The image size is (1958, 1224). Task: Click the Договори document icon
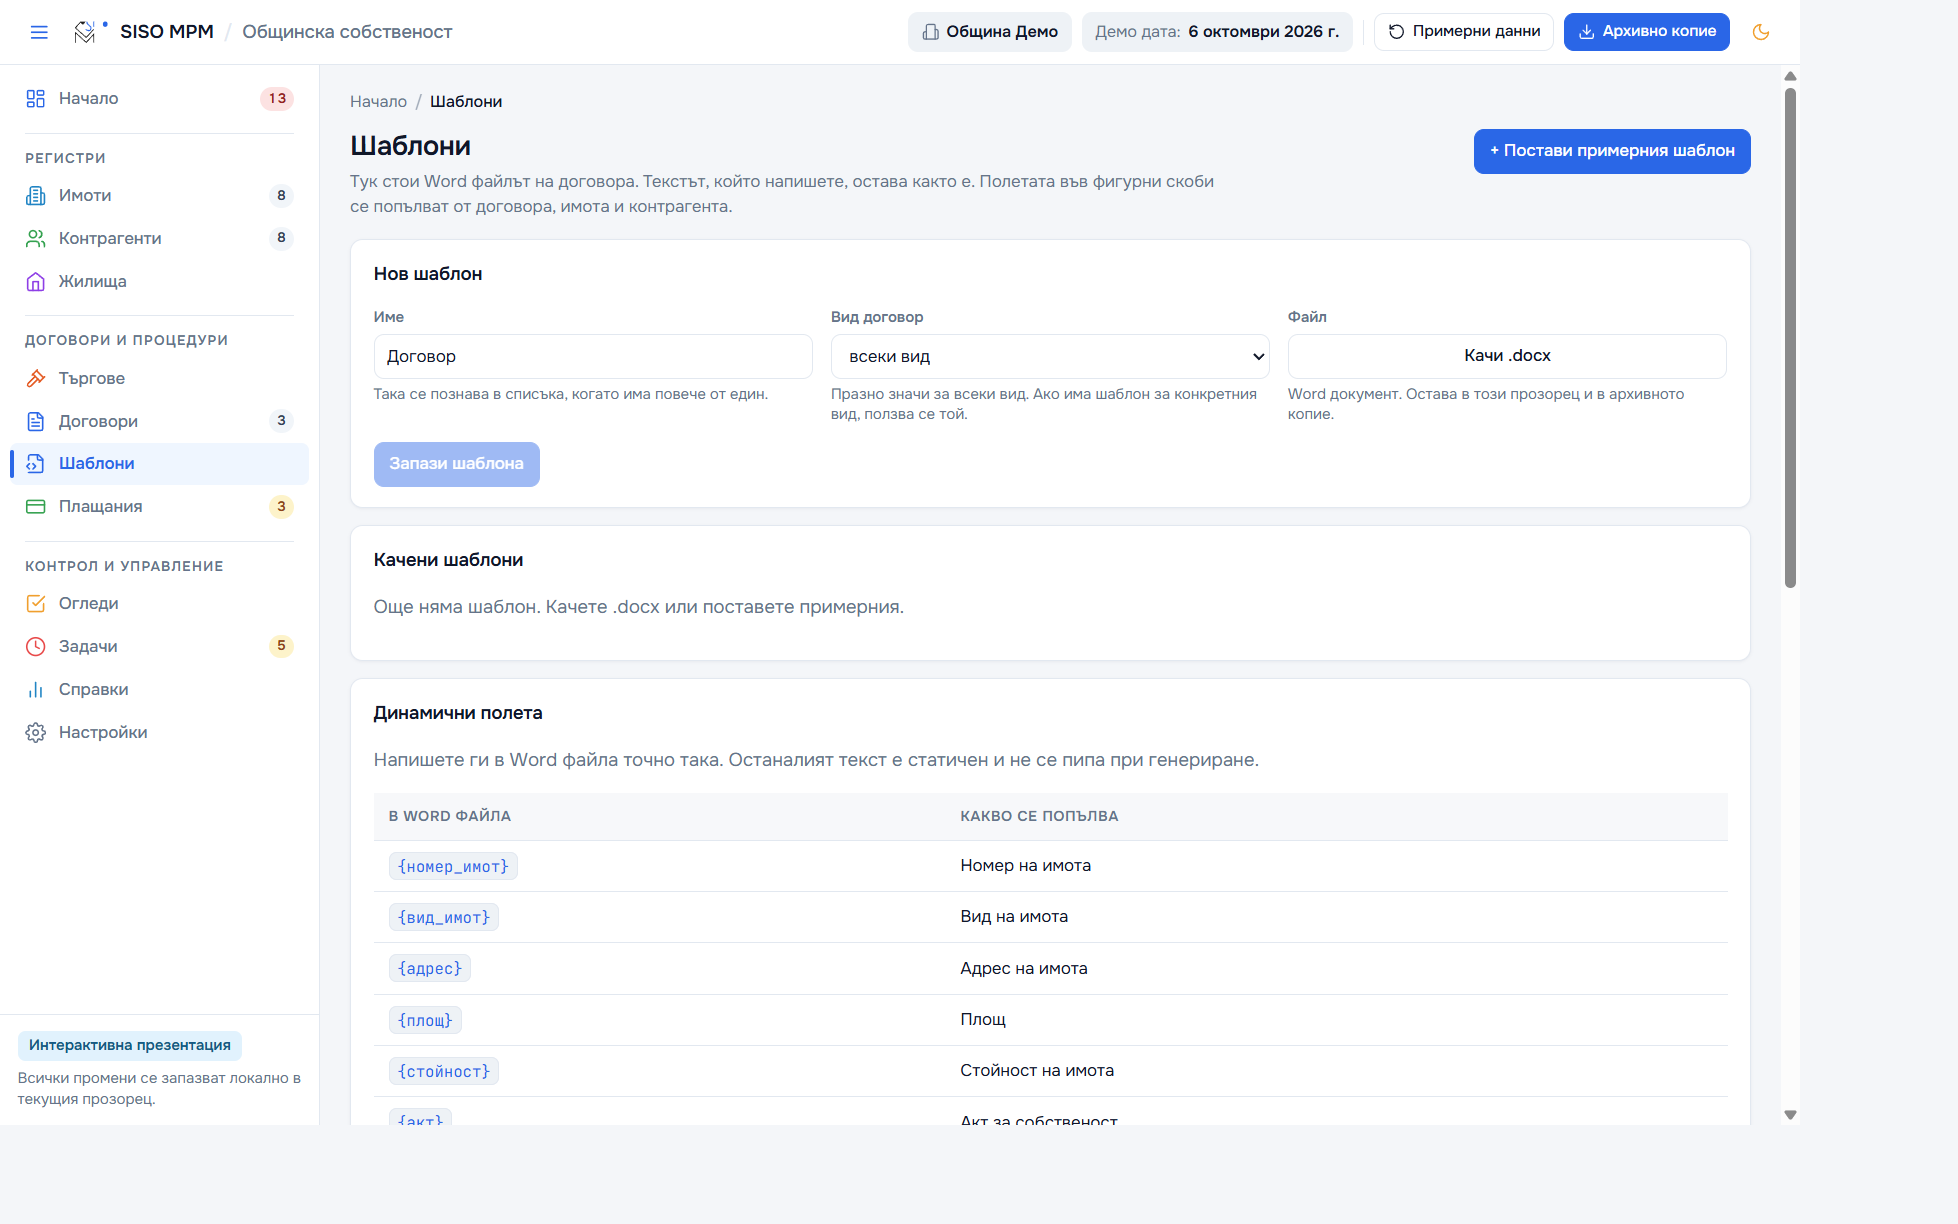(x=36, y=421)
